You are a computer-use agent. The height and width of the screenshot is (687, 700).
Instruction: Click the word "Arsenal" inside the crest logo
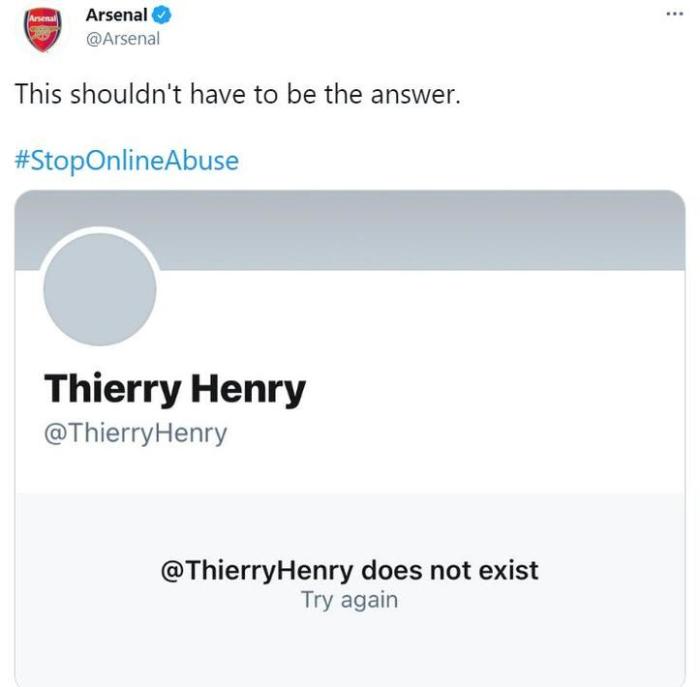(43, 19)
